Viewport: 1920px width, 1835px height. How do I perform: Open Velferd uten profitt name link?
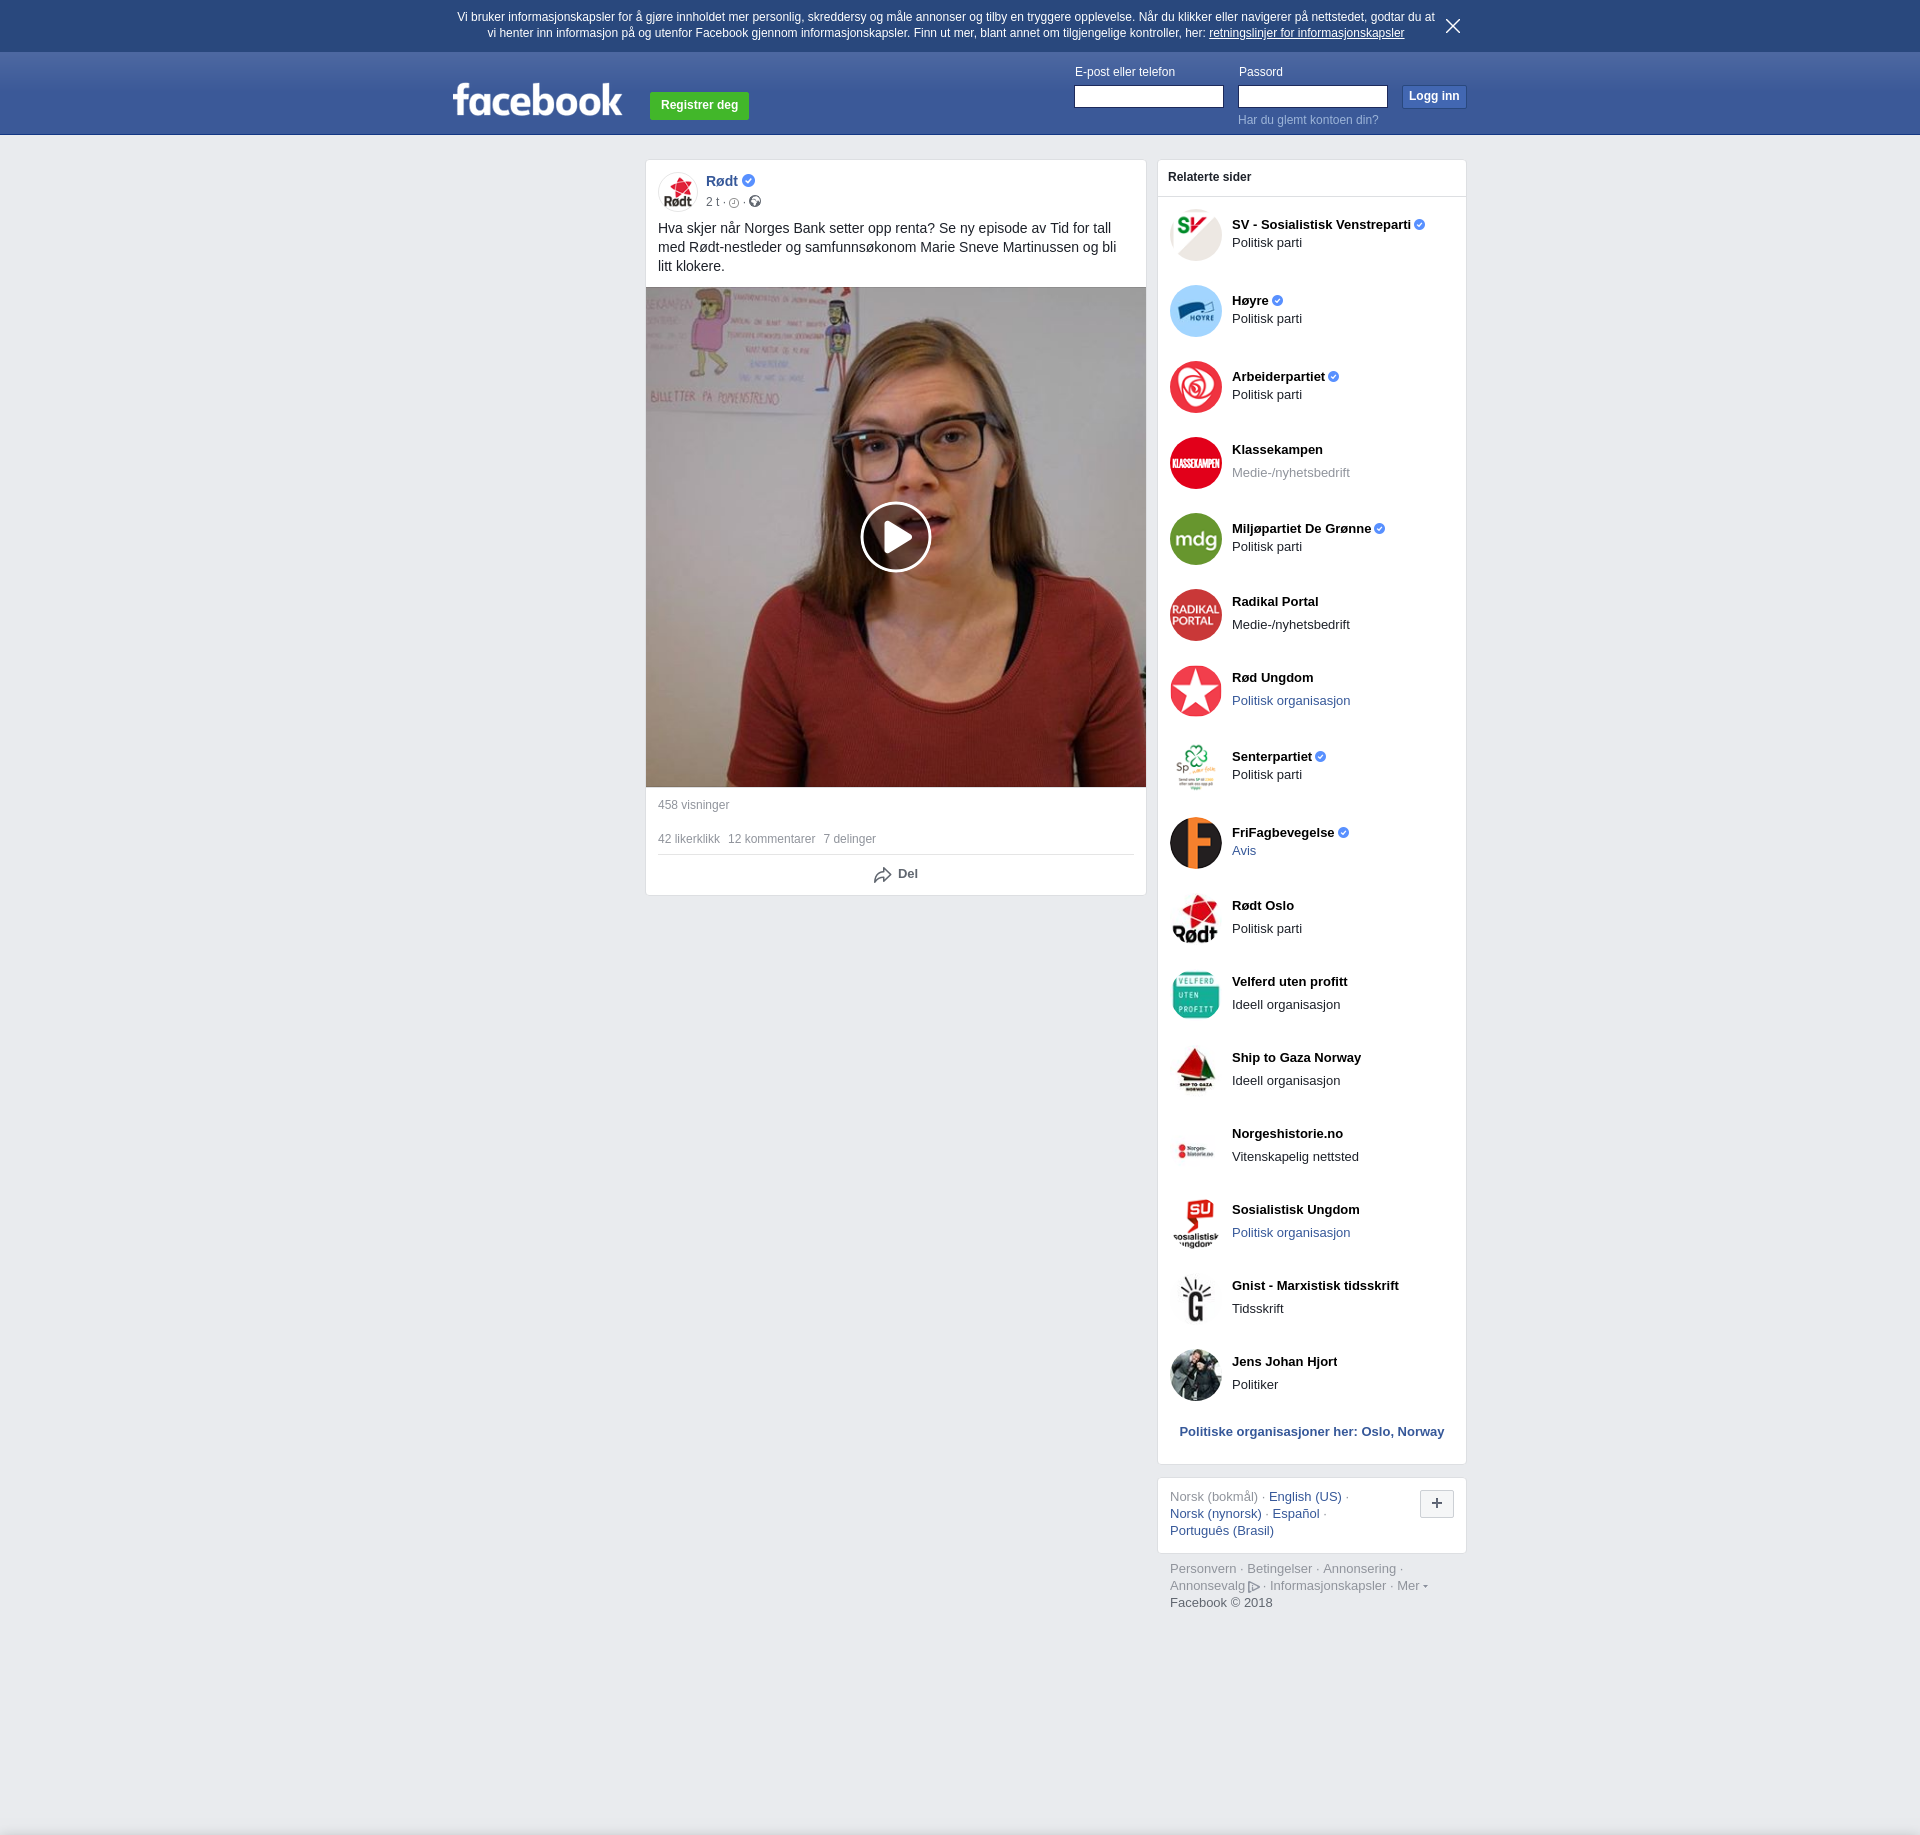point(1289,982)
